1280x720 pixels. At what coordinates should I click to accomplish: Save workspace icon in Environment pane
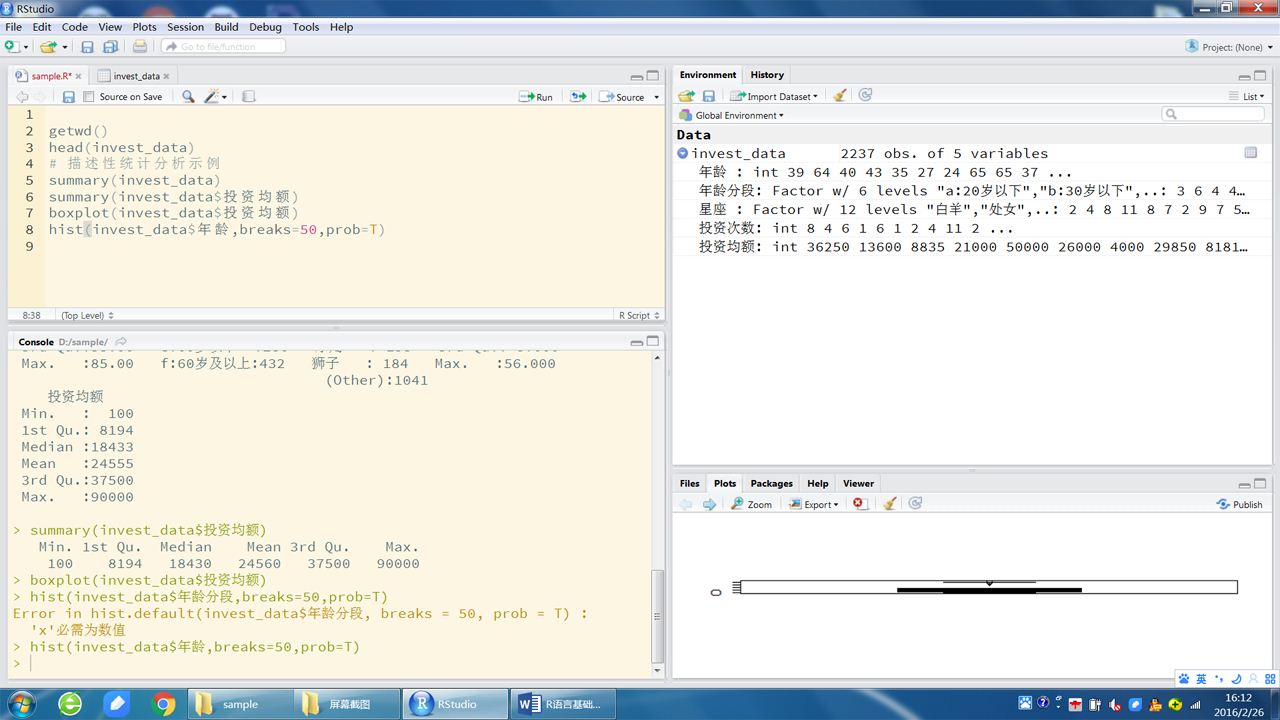tap(709, 96)
